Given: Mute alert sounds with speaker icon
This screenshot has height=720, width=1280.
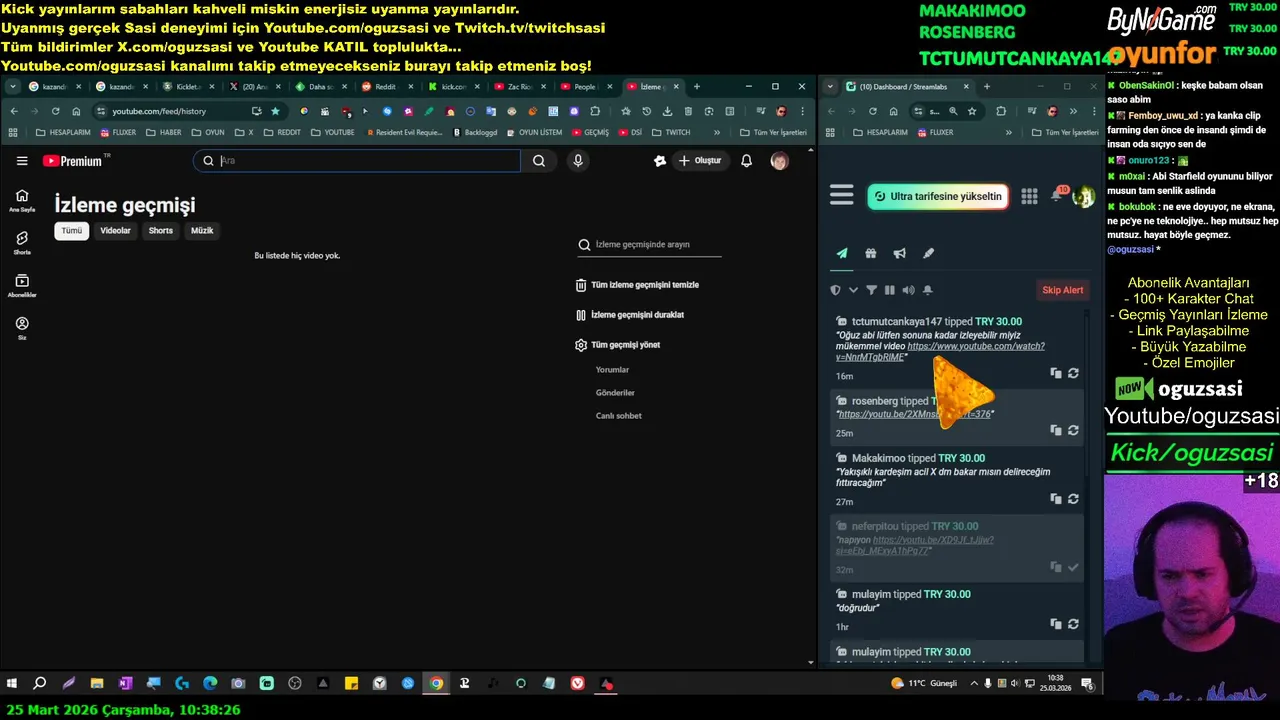Looking at the screenshot, I should click(x=908, y=290).
